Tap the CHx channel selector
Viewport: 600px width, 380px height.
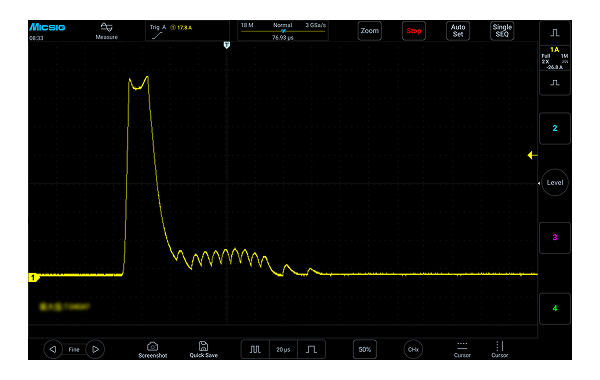[413, 349]
